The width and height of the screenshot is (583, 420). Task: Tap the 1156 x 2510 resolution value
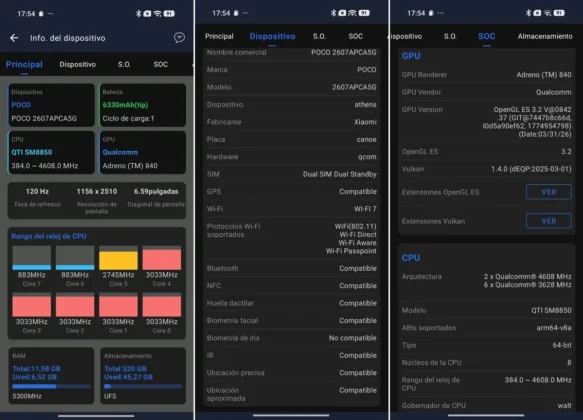[x=97, y=191]
